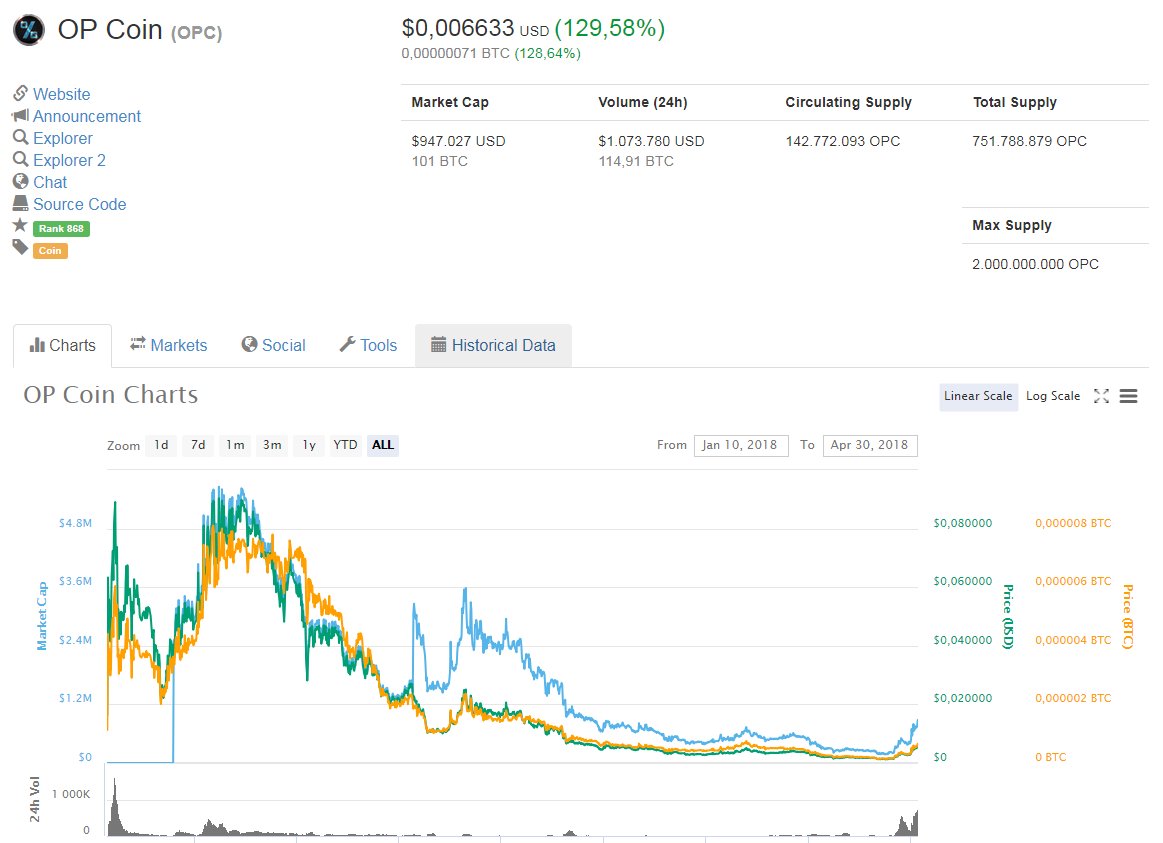
Task: Open the To date picker
Action: [x=870, y=445]
